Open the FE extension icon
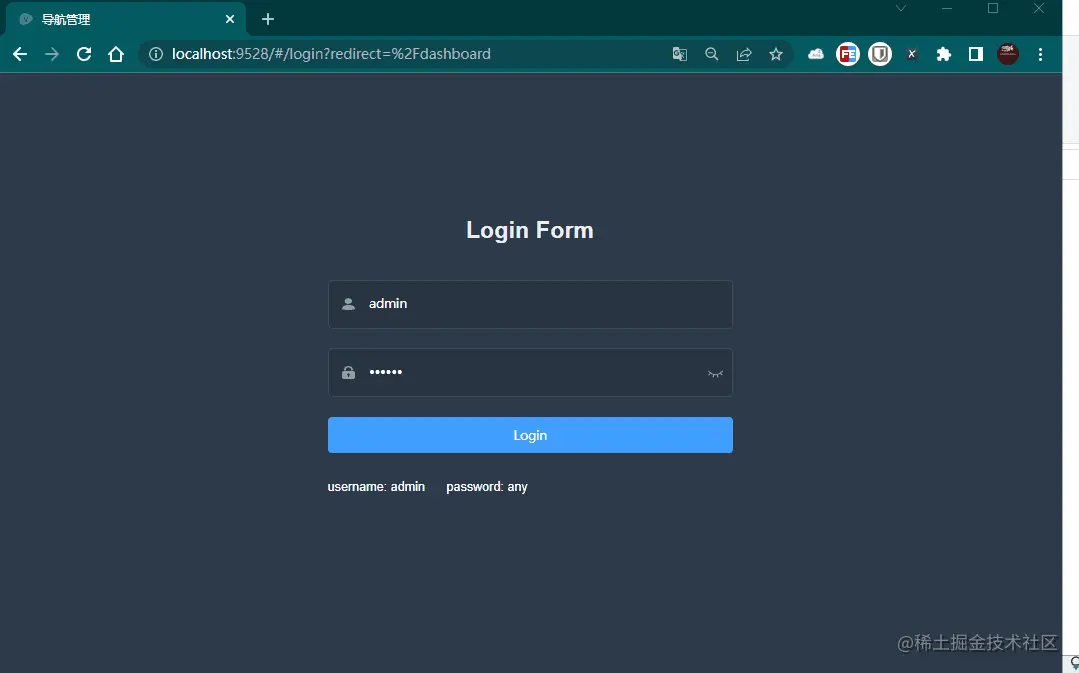 click(x=847, y=54)
